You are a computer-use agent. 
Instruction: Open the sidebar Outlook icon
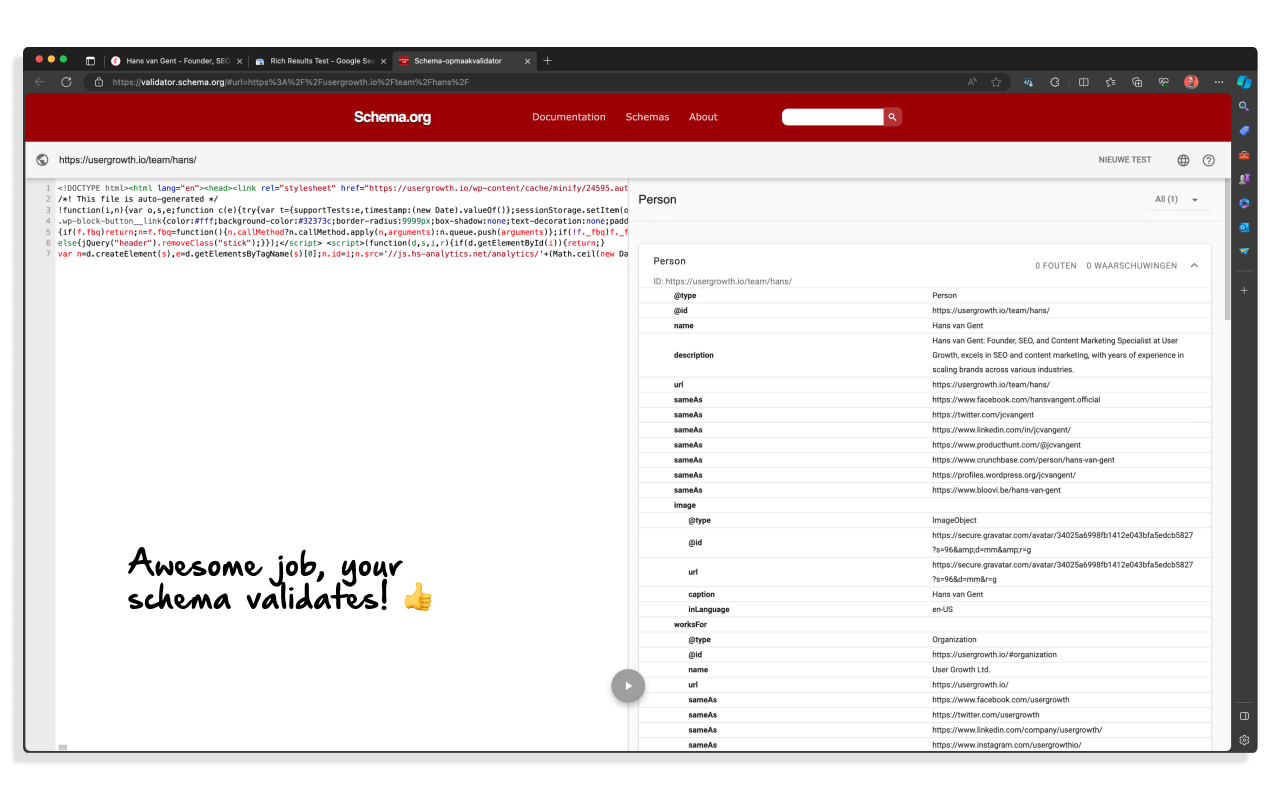click(x=1244, y=227)
